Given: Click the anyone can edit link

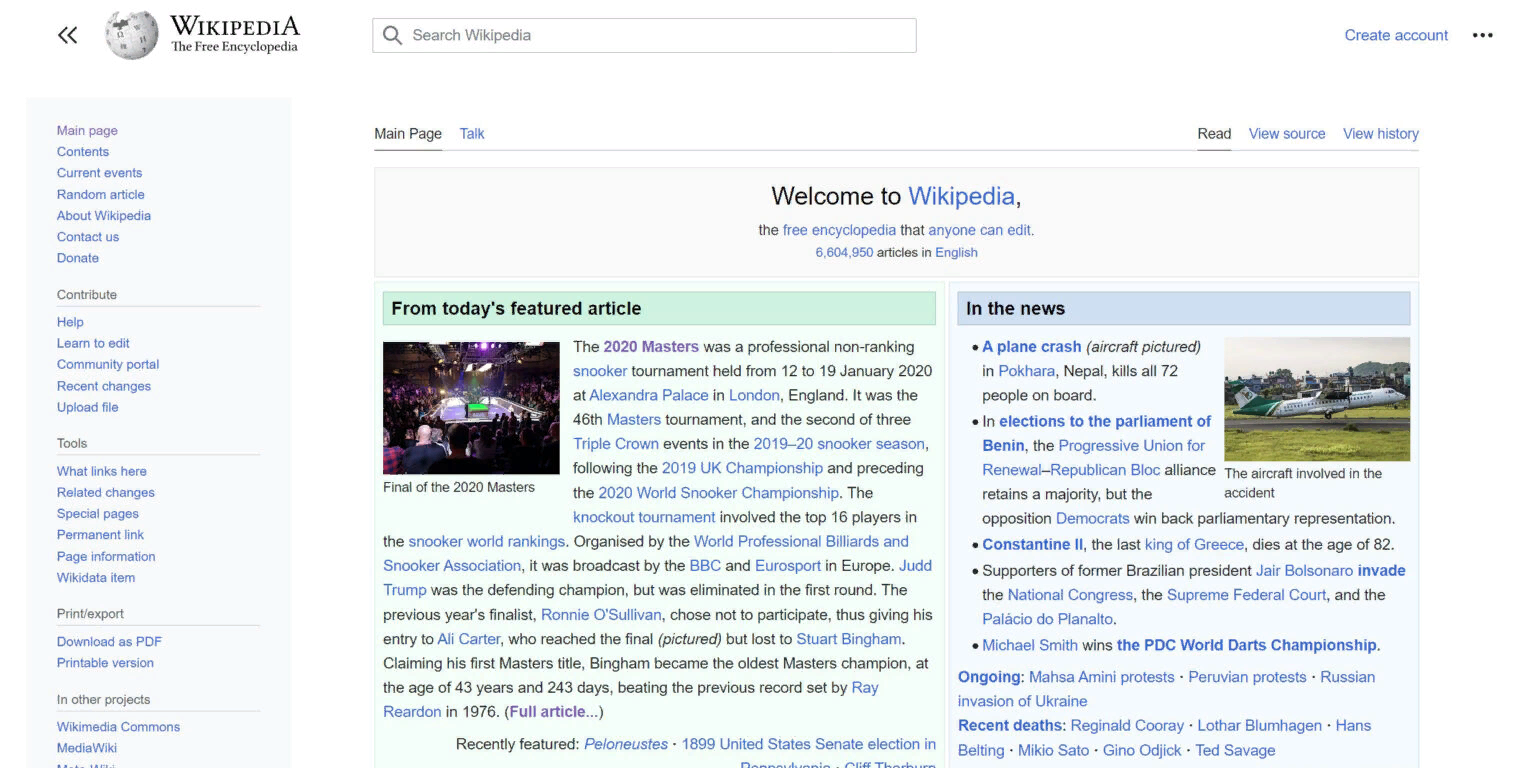Looking at the screenshot, I should click(x=979, y=230).
